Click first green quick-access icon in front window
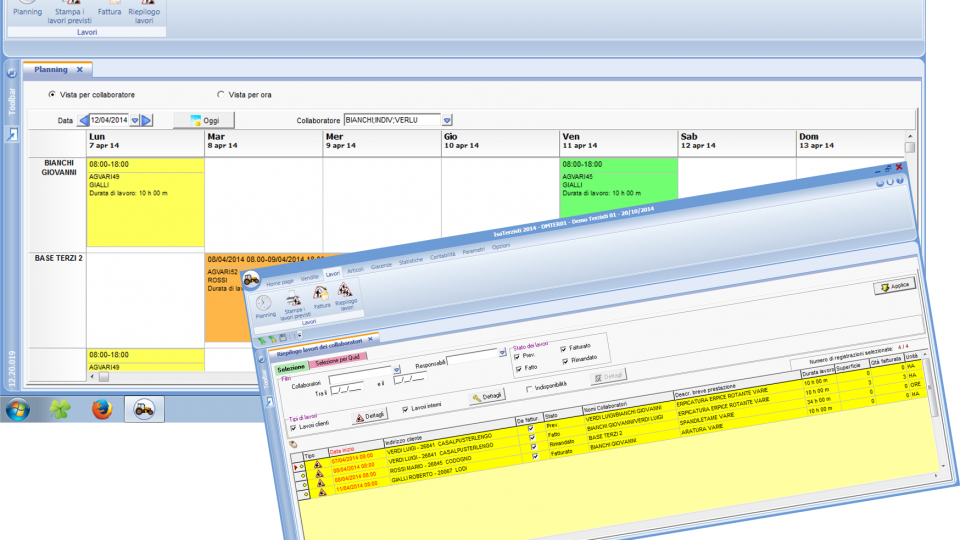The height and width of the screenshot is (540, 960). pos(262,340)
